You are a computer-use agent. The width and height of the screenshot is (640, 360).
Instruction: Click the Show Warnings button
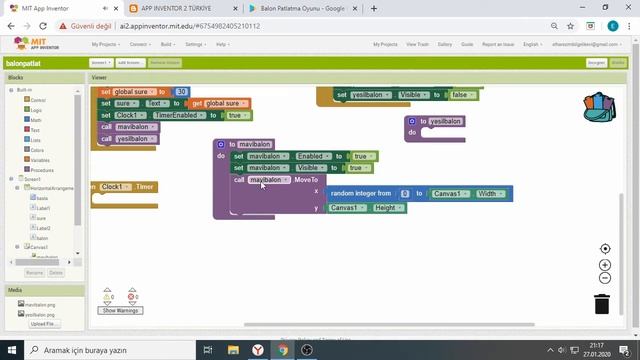point(120,311)
